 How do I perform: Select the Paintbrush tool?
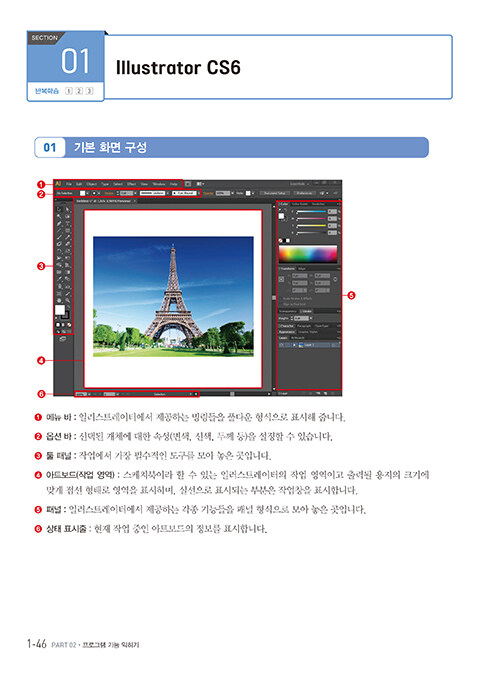(59, 237)
